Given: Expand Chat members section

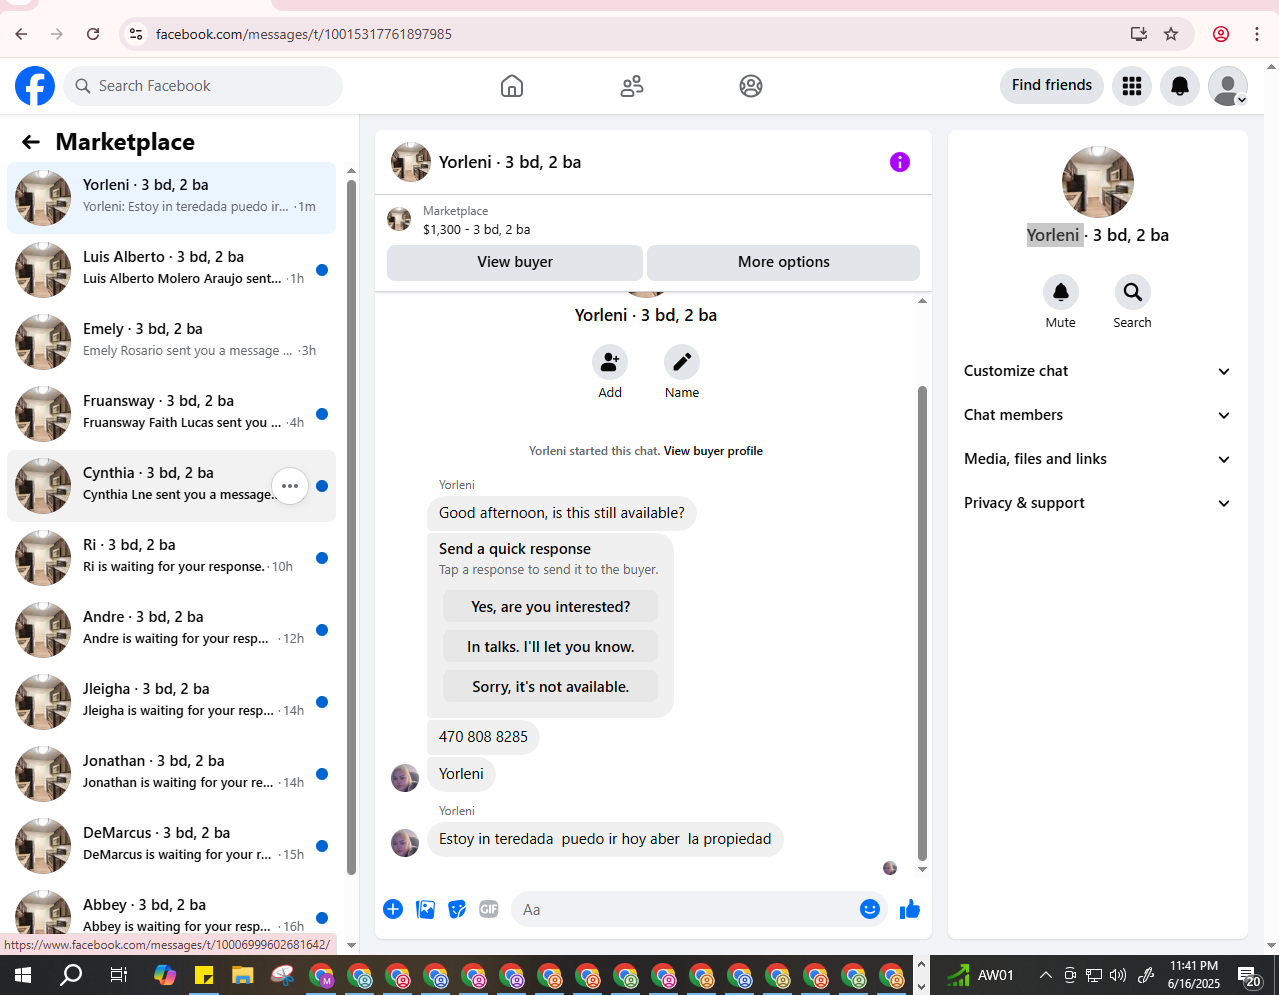Looking at the screenshot, I should coord(1097,415).
